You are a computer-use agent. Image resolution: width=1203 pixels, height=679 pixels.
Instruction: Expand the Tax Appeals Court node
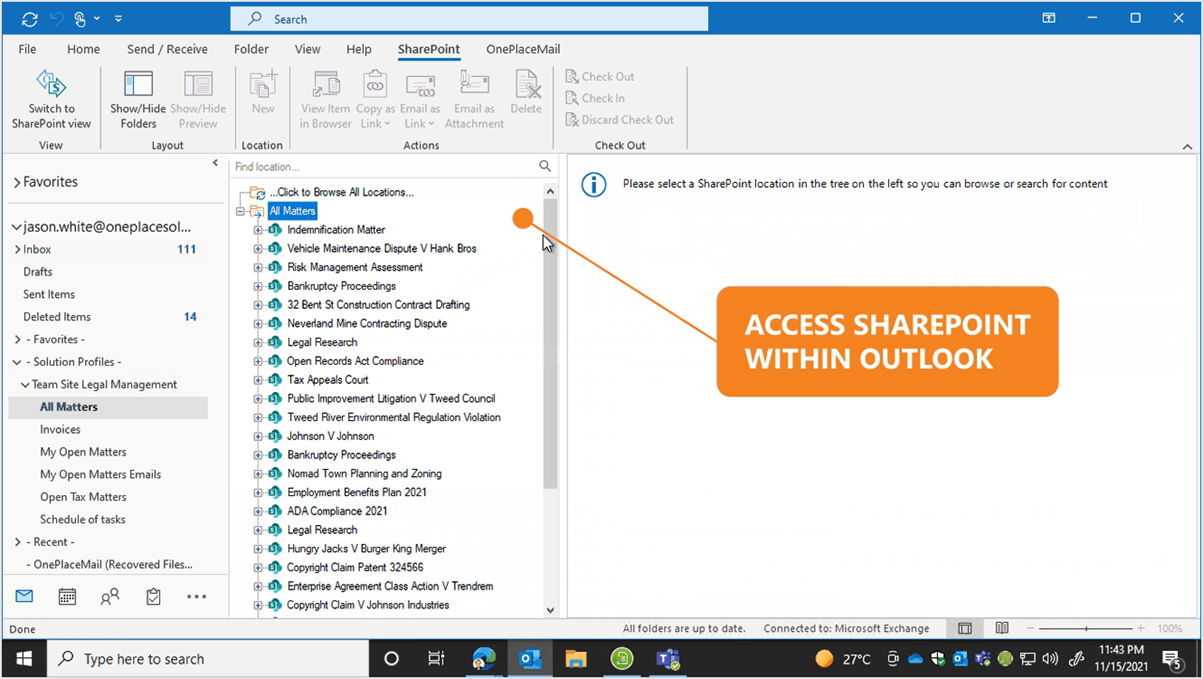coord(258,380)
